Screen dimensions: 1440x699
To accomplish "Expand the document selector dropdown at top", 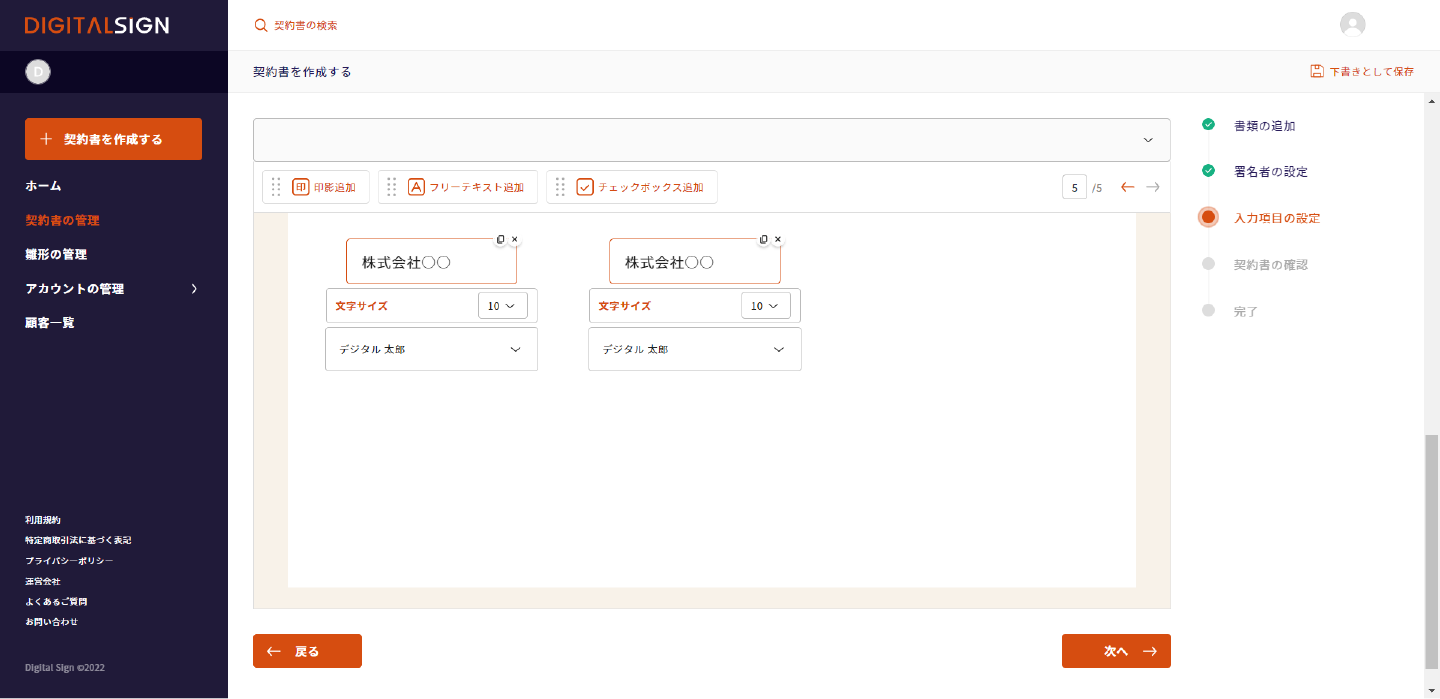I will coord(711,139).
